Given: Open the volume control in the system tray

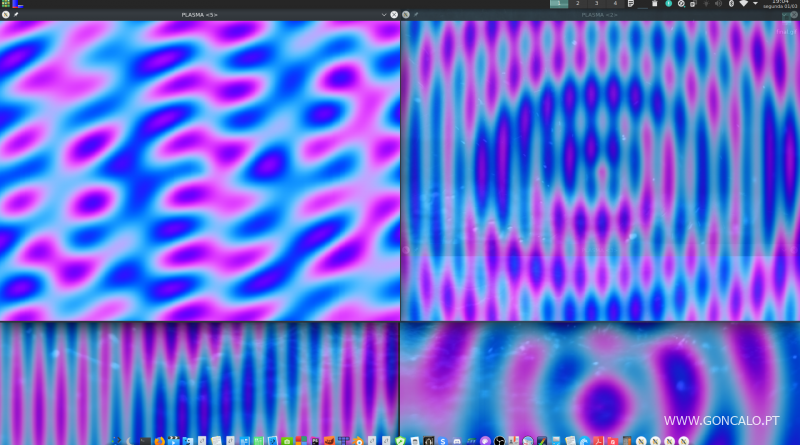Looking at the screenshot, I should point(718,4).
